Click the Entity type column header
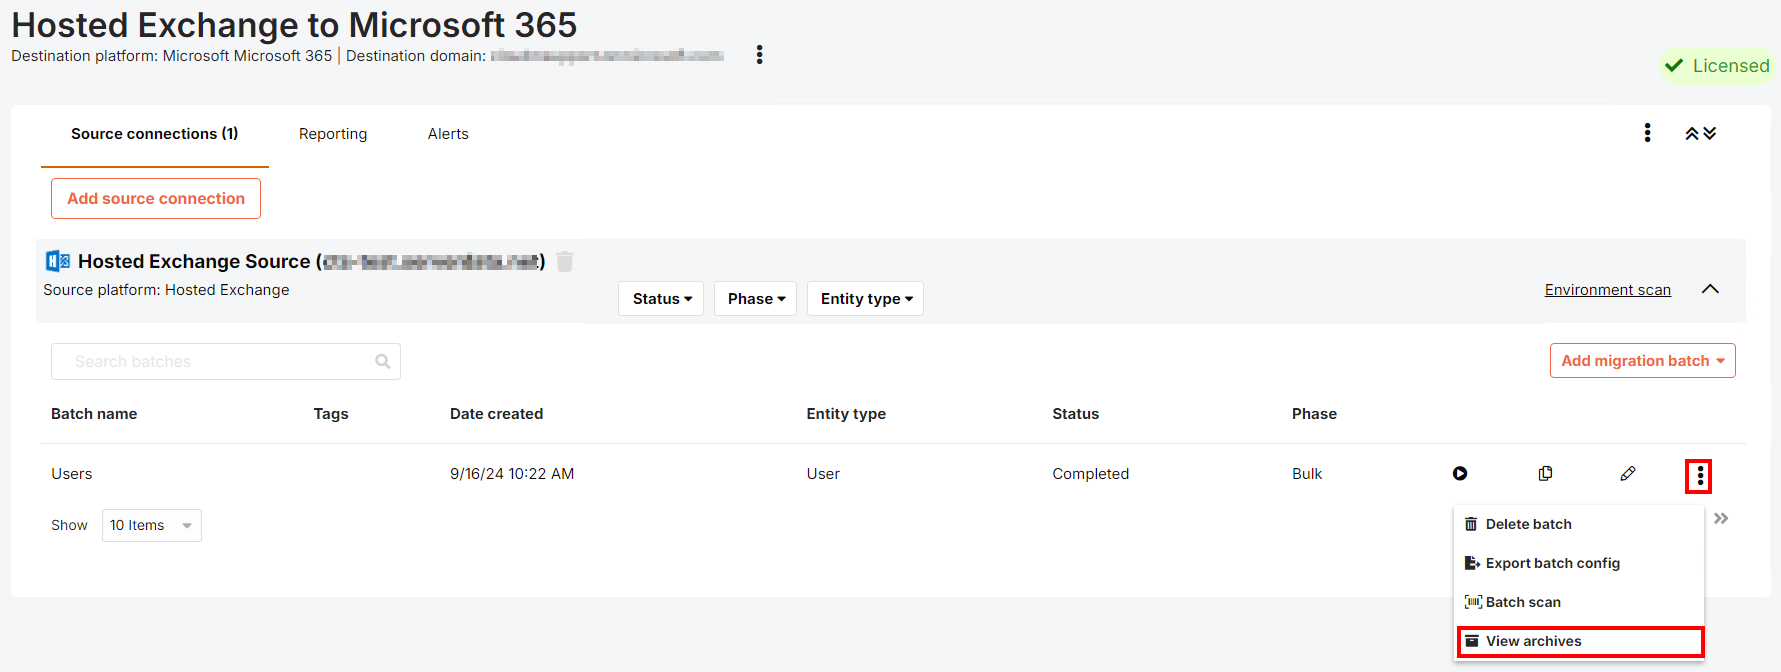 846,414
